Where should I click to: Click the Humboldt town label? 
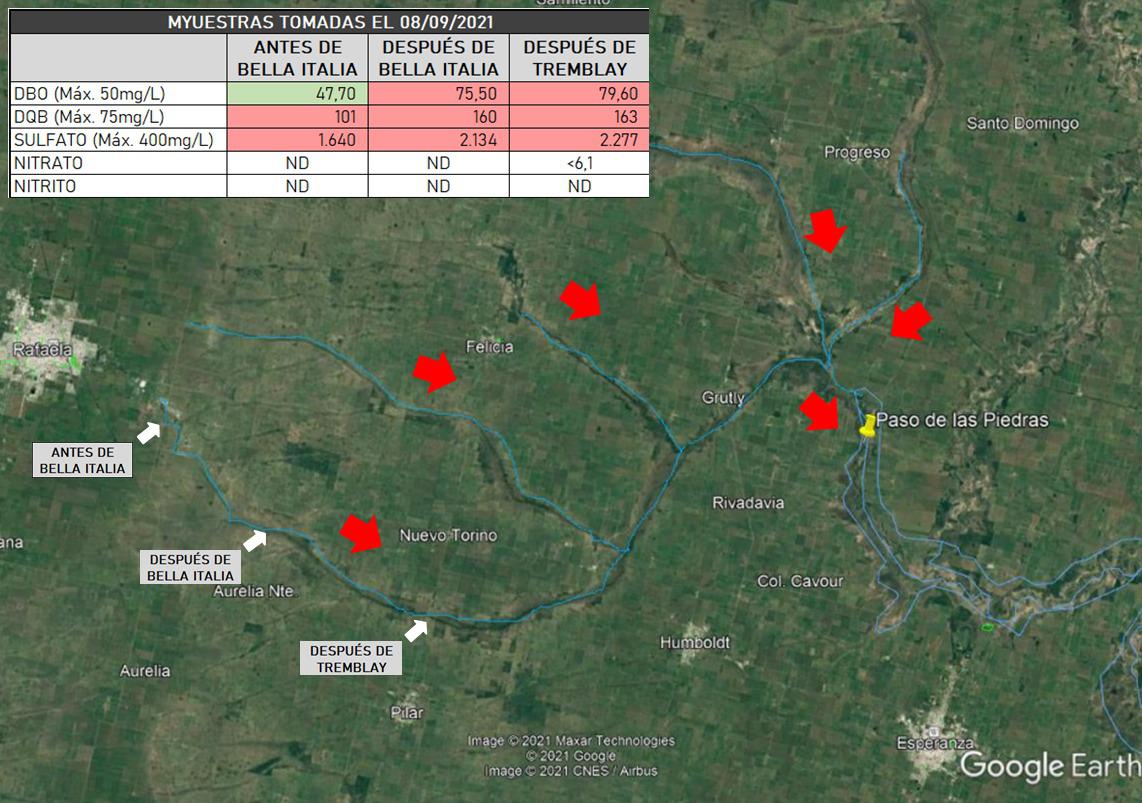[695, 642]
